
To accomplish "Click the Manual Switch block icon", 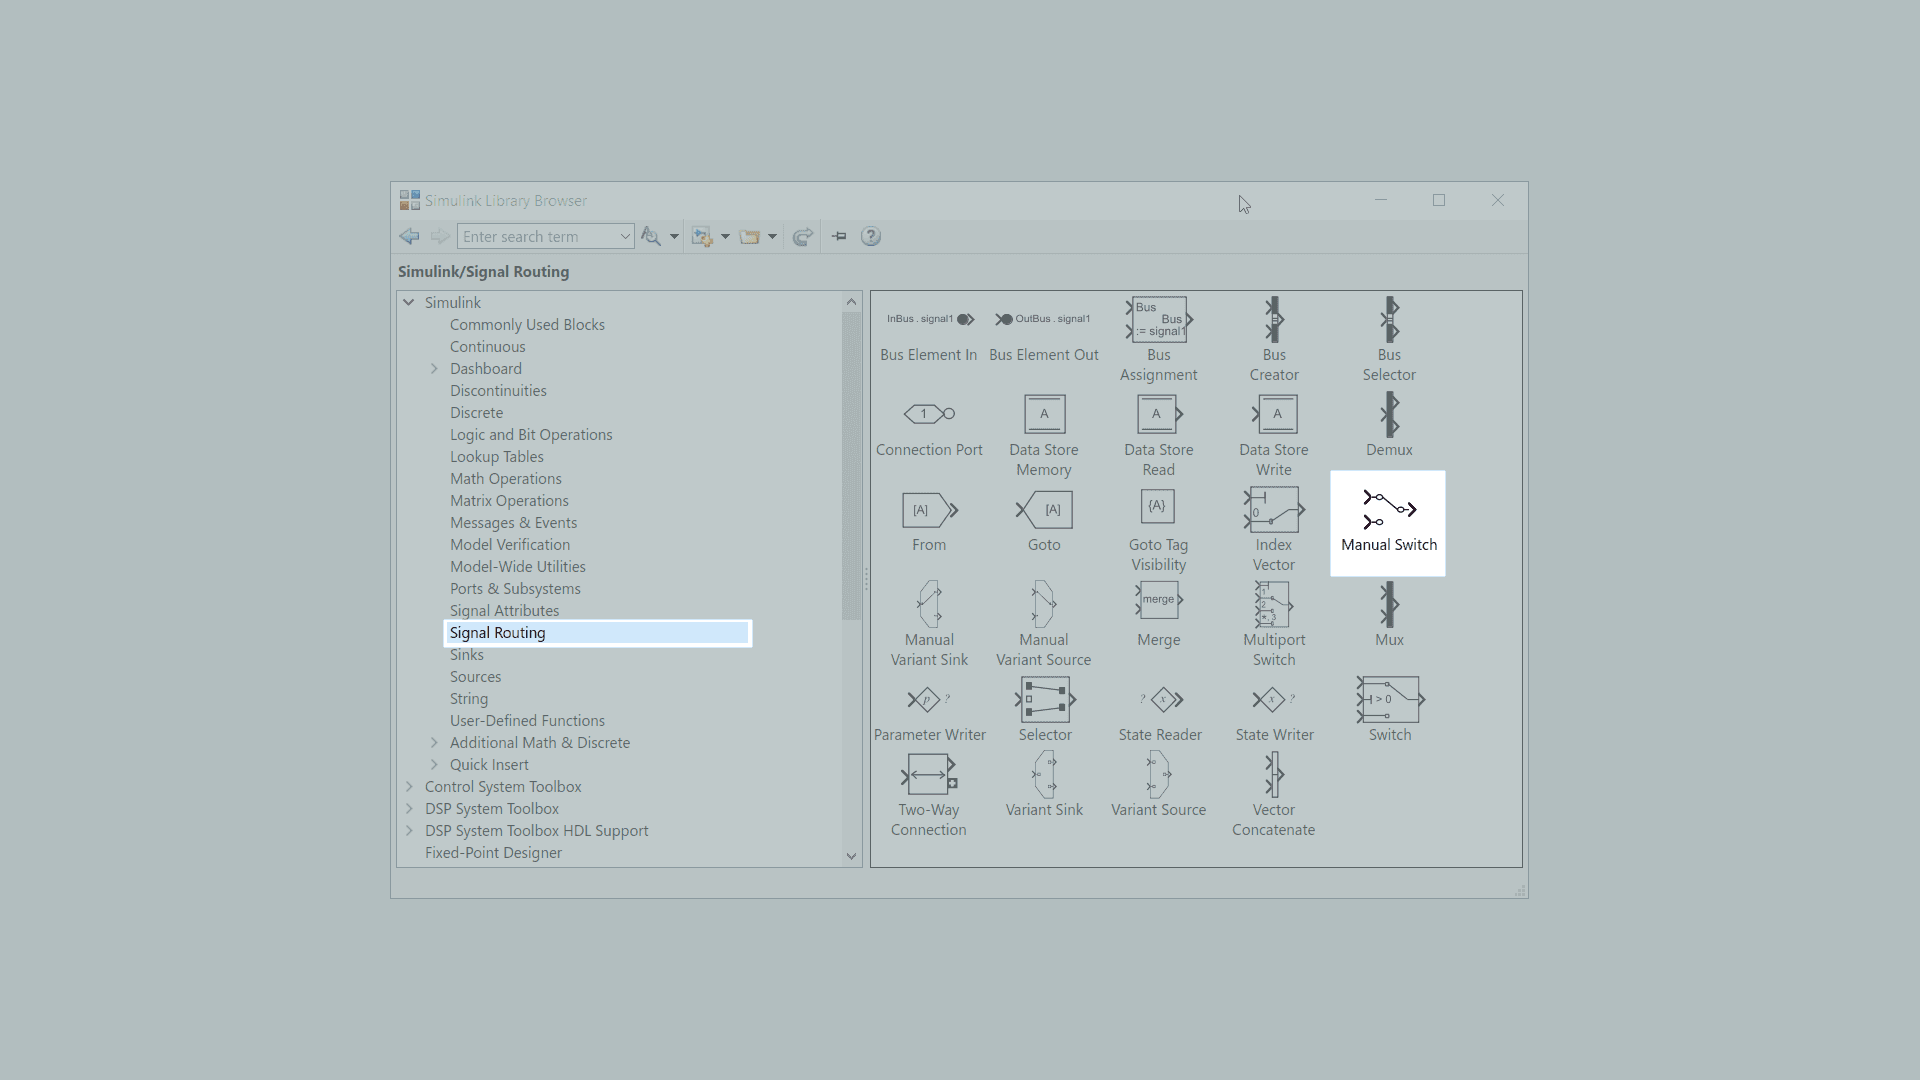I will 1389,509.
